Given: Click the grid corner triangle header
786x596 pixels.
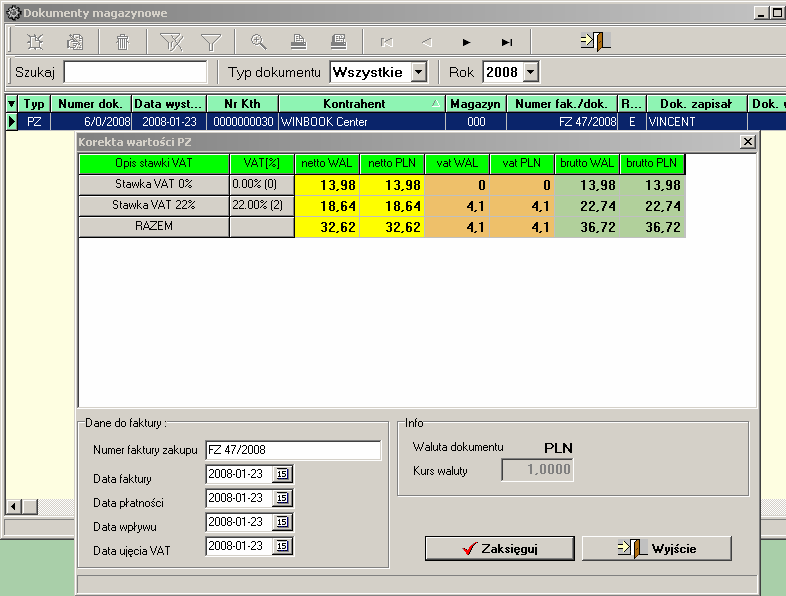Looking at the screenshot, I should click(12, 104).
